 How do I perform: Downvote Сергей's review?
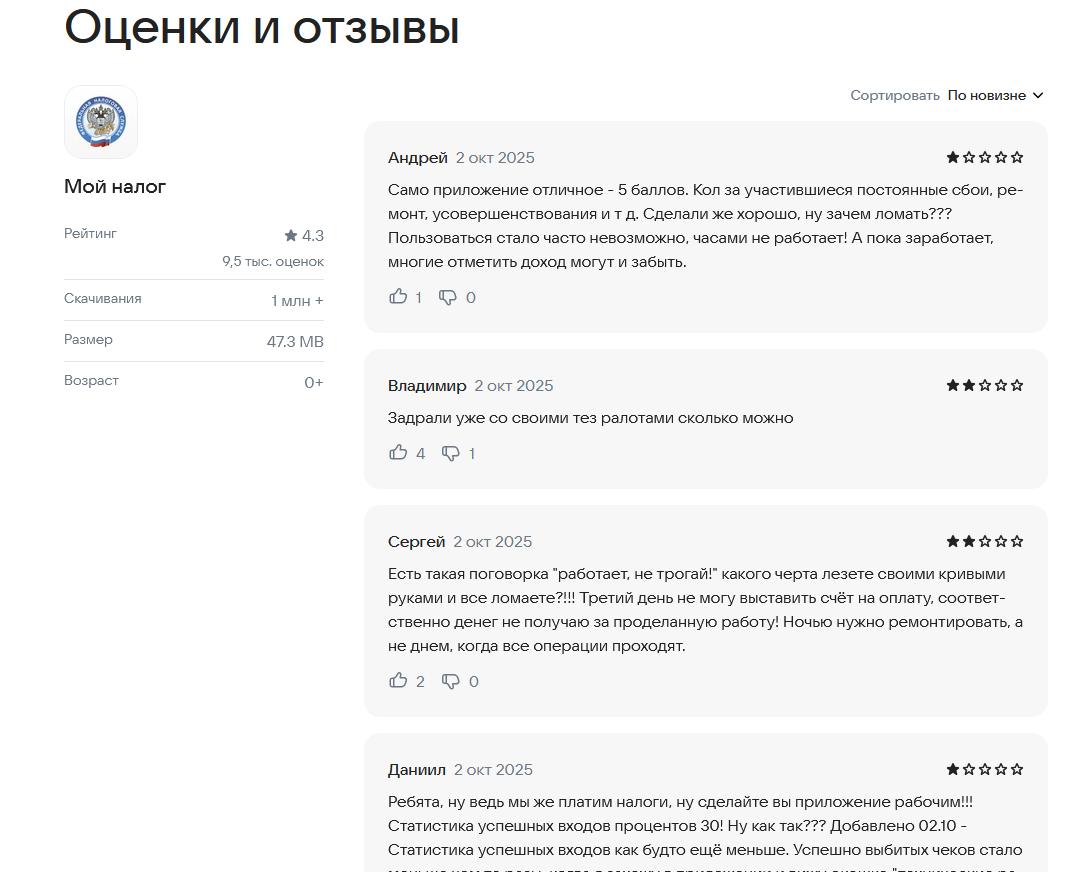pyautogui.click(x=451, y=681)
